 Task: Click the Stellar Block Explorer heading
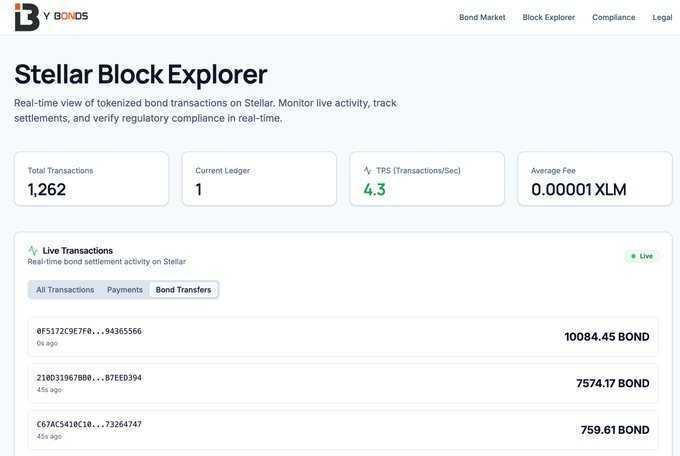[141, 75]
